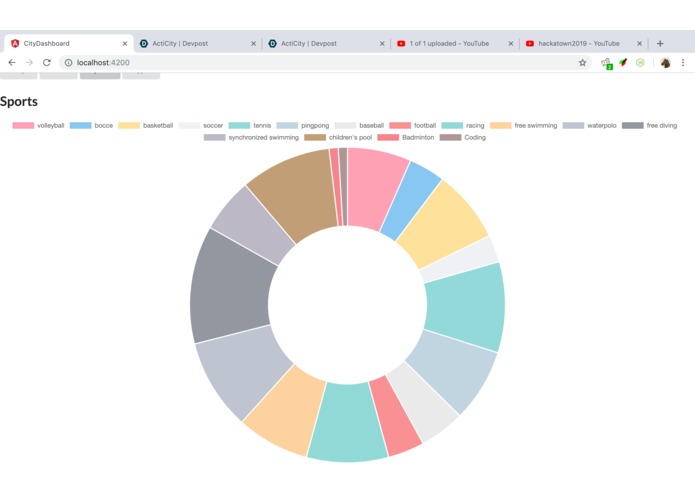Viewport: 695px width, 494px height.
Task: Click the site info icon in address bar
Action: 68,62
